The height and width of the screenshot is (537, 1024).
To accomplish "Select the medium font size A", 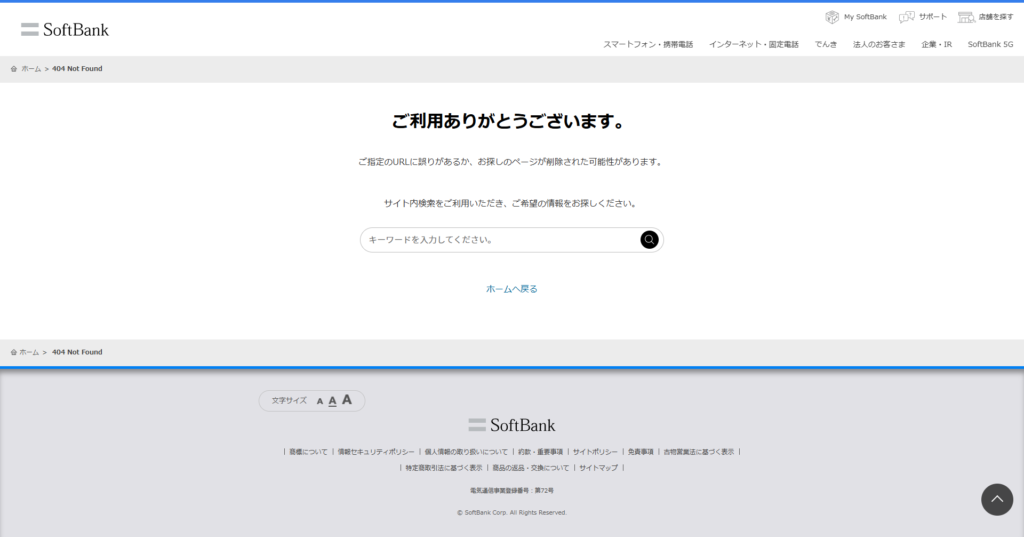I will pyautogui.click(x=333, y=401).
